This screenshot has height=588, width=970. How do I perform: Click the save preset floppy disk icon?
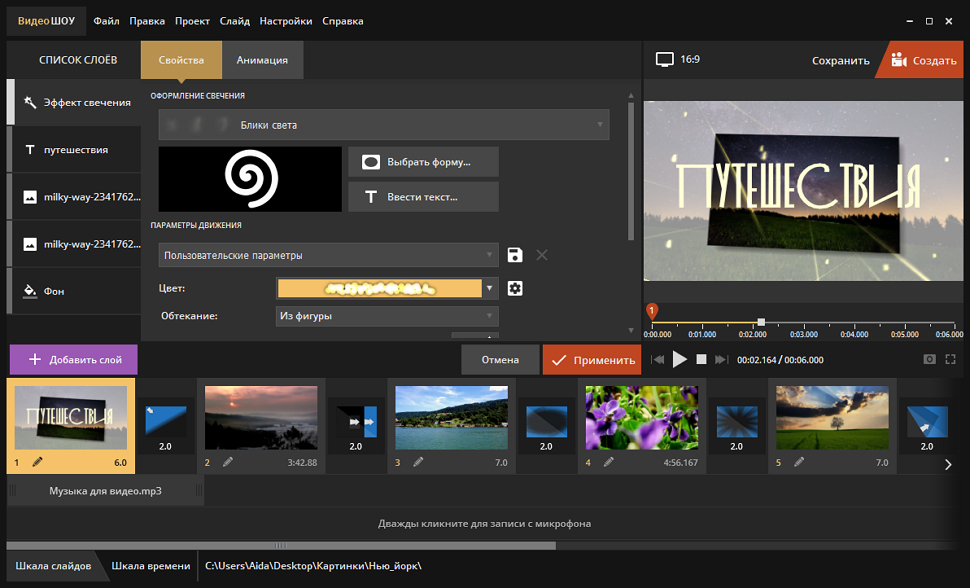click(x=515, y=255)
